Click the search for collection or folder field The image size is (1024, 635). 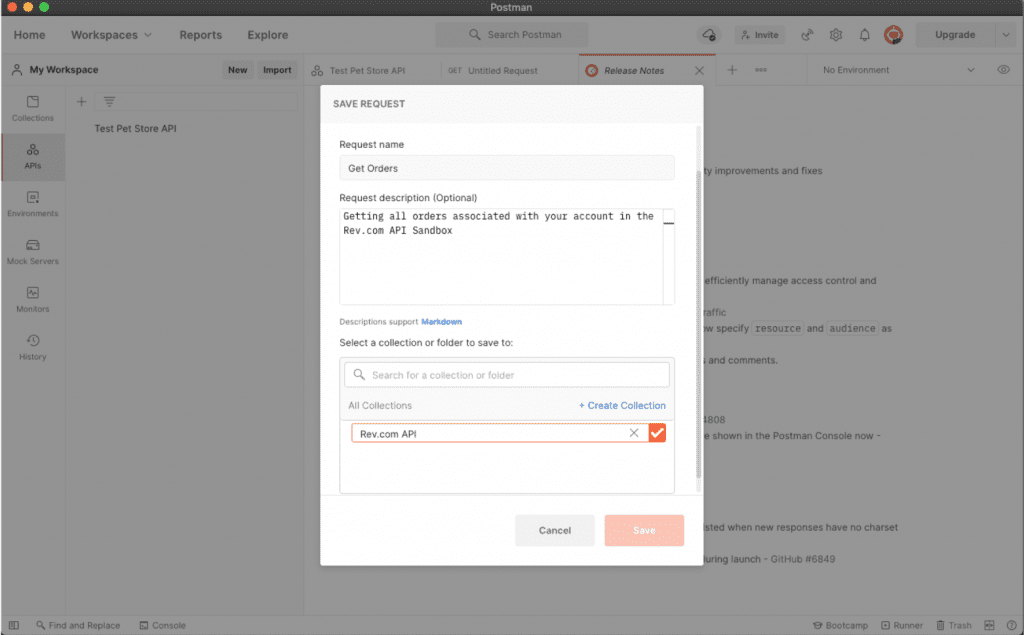(507, 375)
